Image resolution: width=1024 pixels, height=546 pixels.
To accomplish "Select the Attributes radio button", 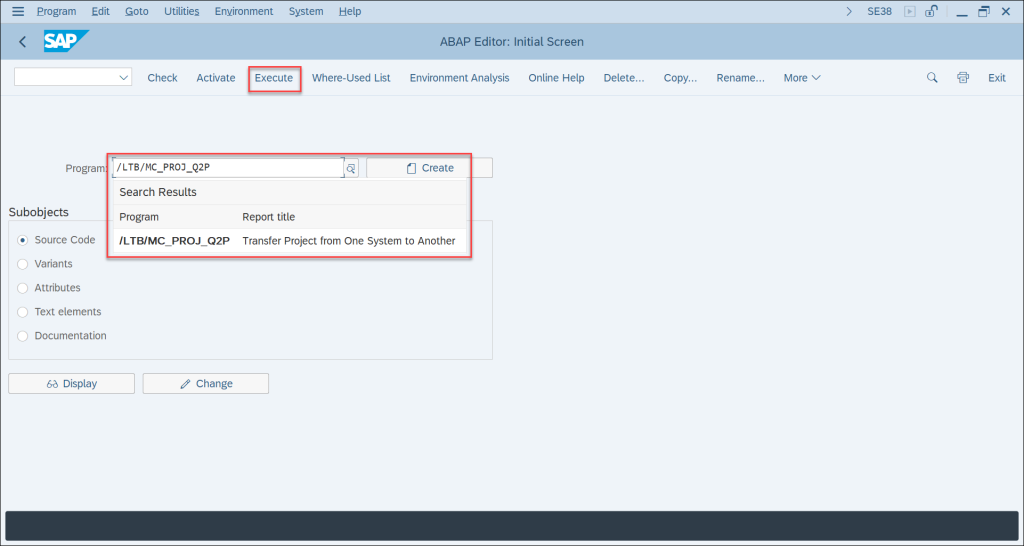I will click(x=23, y=288).
